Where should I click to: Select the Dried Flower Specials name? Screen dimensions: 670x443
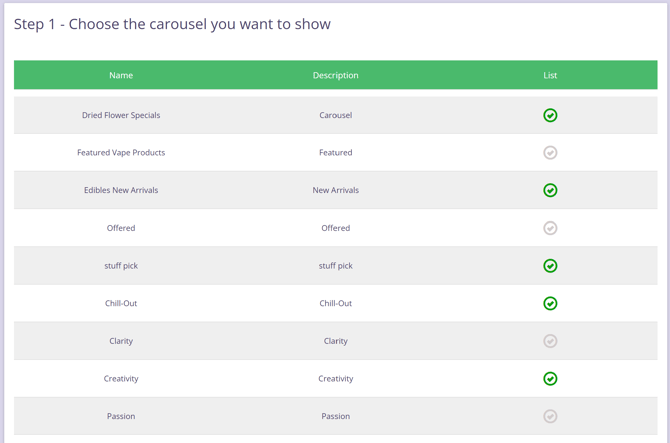[x=121, y=115]
